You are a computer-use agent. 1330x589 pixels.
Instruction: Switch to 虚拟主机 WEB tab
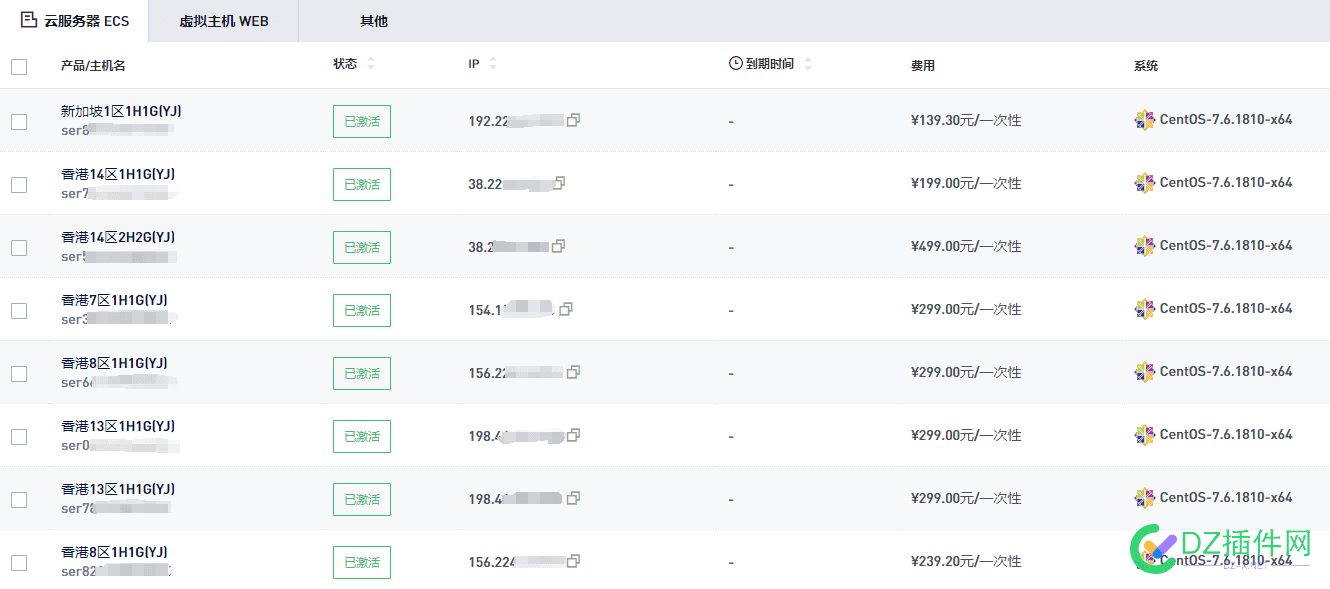coord(224,21)
